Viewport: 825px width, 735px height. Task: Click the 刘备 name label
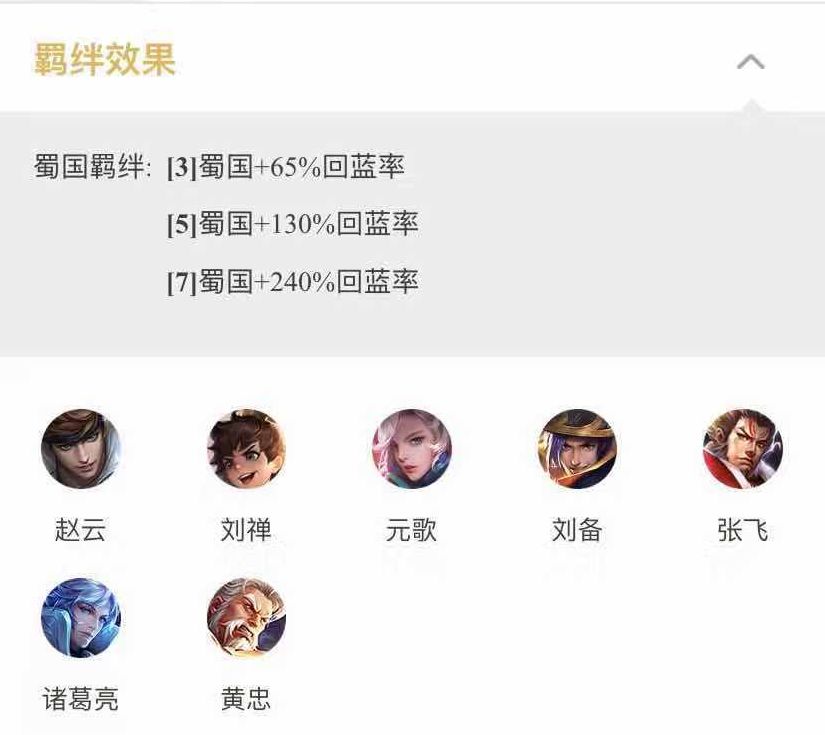pyautogui.click(x=577, y=530)
